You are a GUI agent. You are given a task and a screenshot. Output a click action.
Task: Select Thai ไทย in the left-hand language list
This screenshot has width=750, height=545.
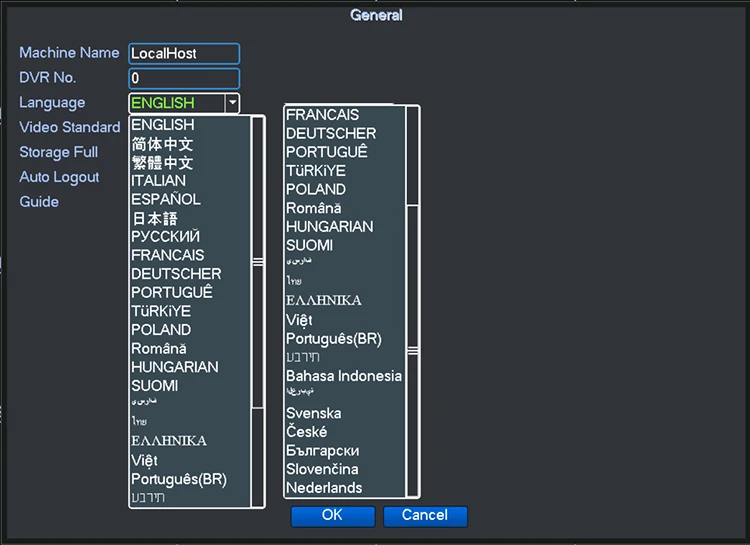(x=190, y=421)
